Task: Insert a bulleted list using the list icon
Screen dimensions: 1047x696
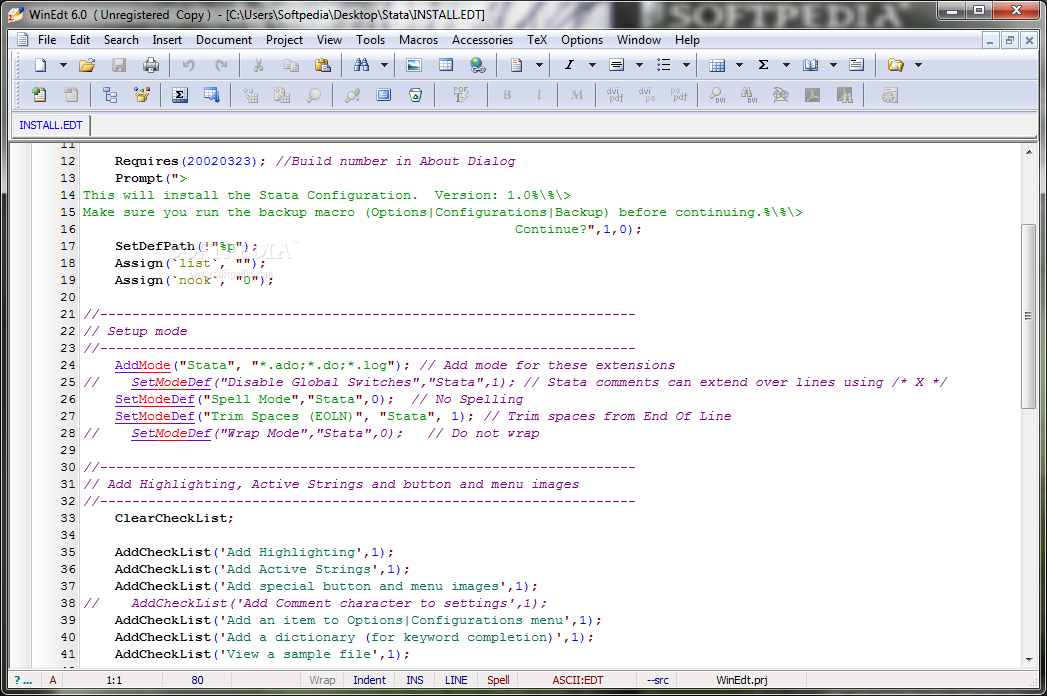Action: point(664,65)
